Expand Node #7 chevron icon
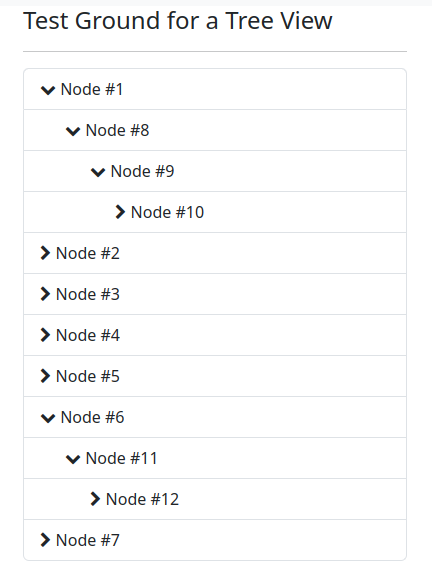The width and height of the screenshot is (432, 578). click(45, 540)
